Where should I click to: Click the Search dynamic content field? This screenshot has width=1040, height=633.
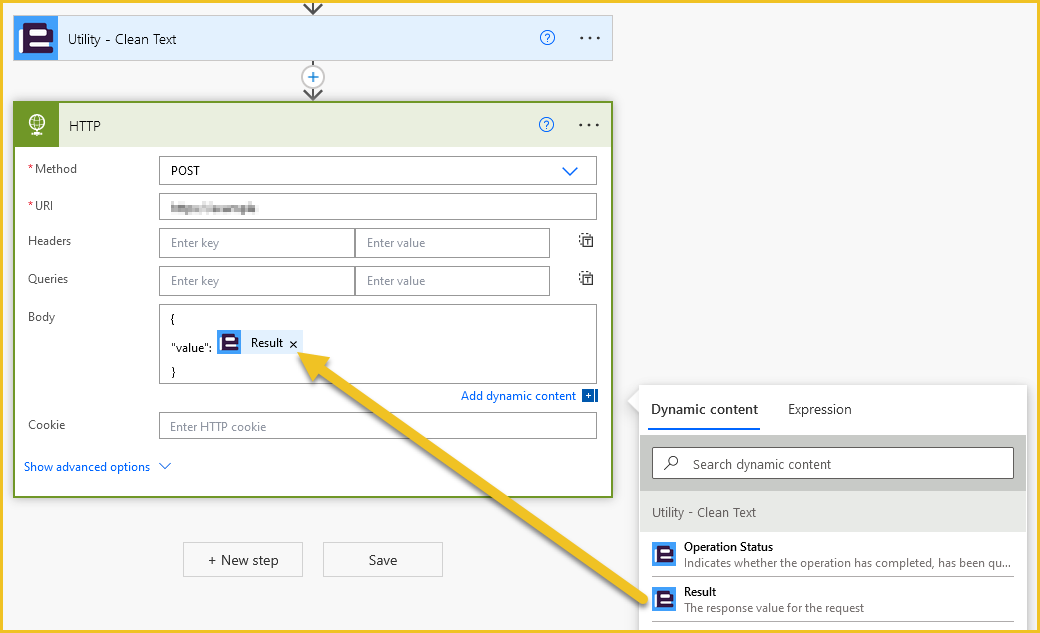point(833,463)
